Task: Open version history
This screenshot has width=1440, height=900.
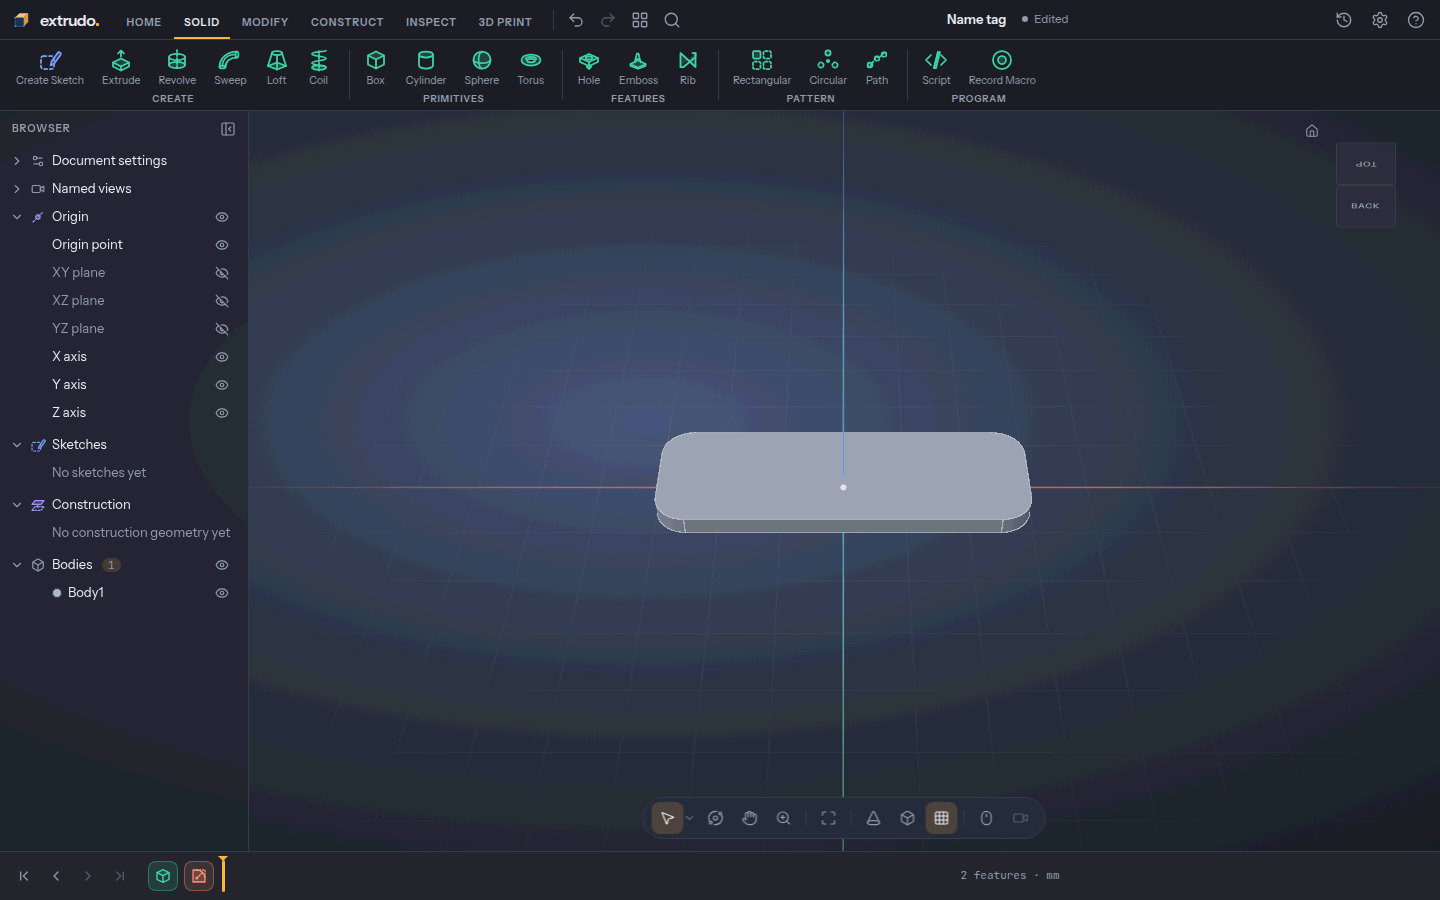Action: 1344,20
